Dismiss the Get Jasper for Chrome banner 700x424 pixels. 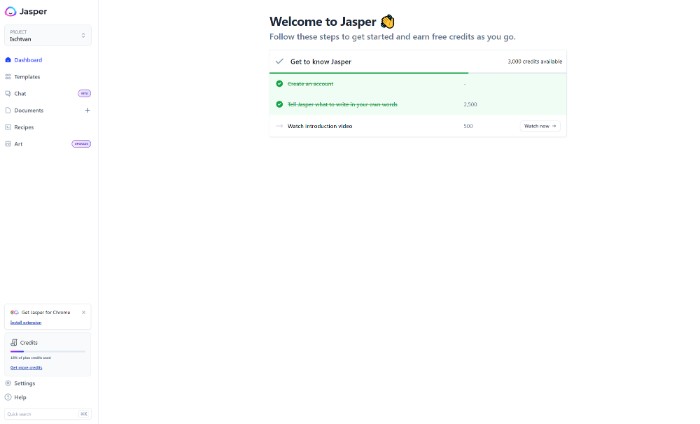(x=83, y=312)
